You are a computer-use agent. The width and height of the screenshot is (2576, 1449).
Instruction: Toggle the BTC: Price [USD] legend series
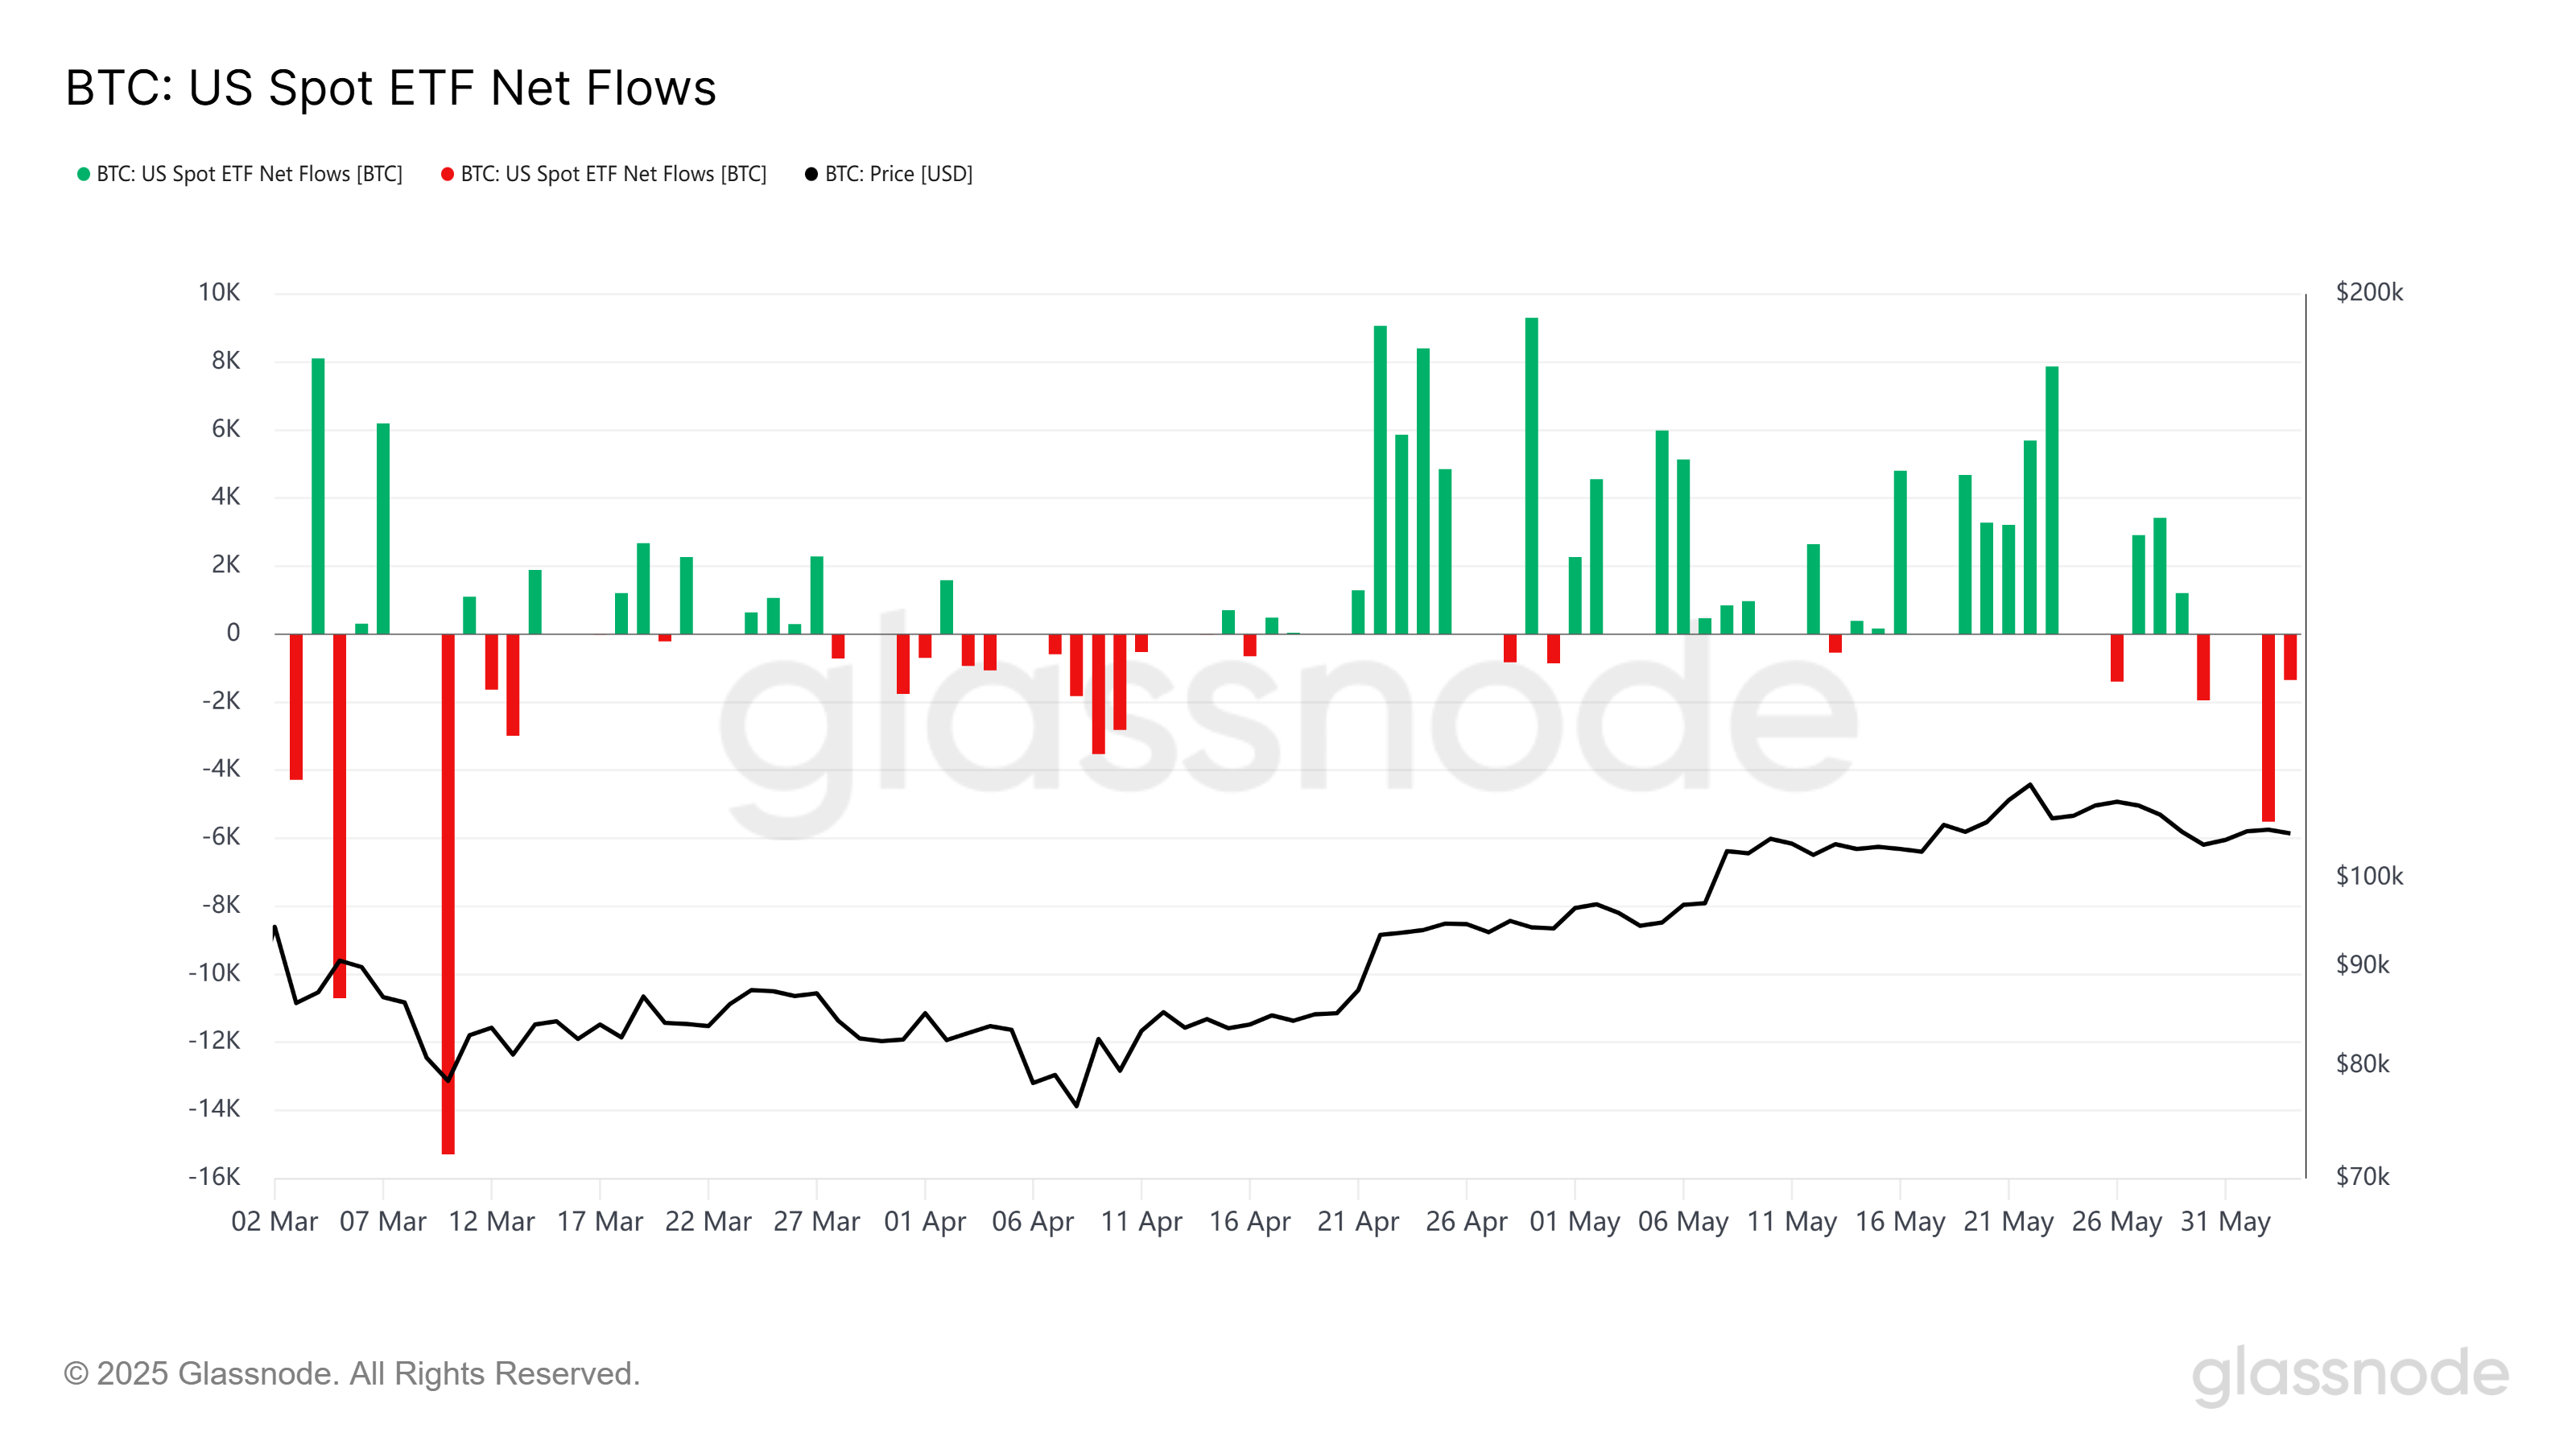[x=898, y=174]
